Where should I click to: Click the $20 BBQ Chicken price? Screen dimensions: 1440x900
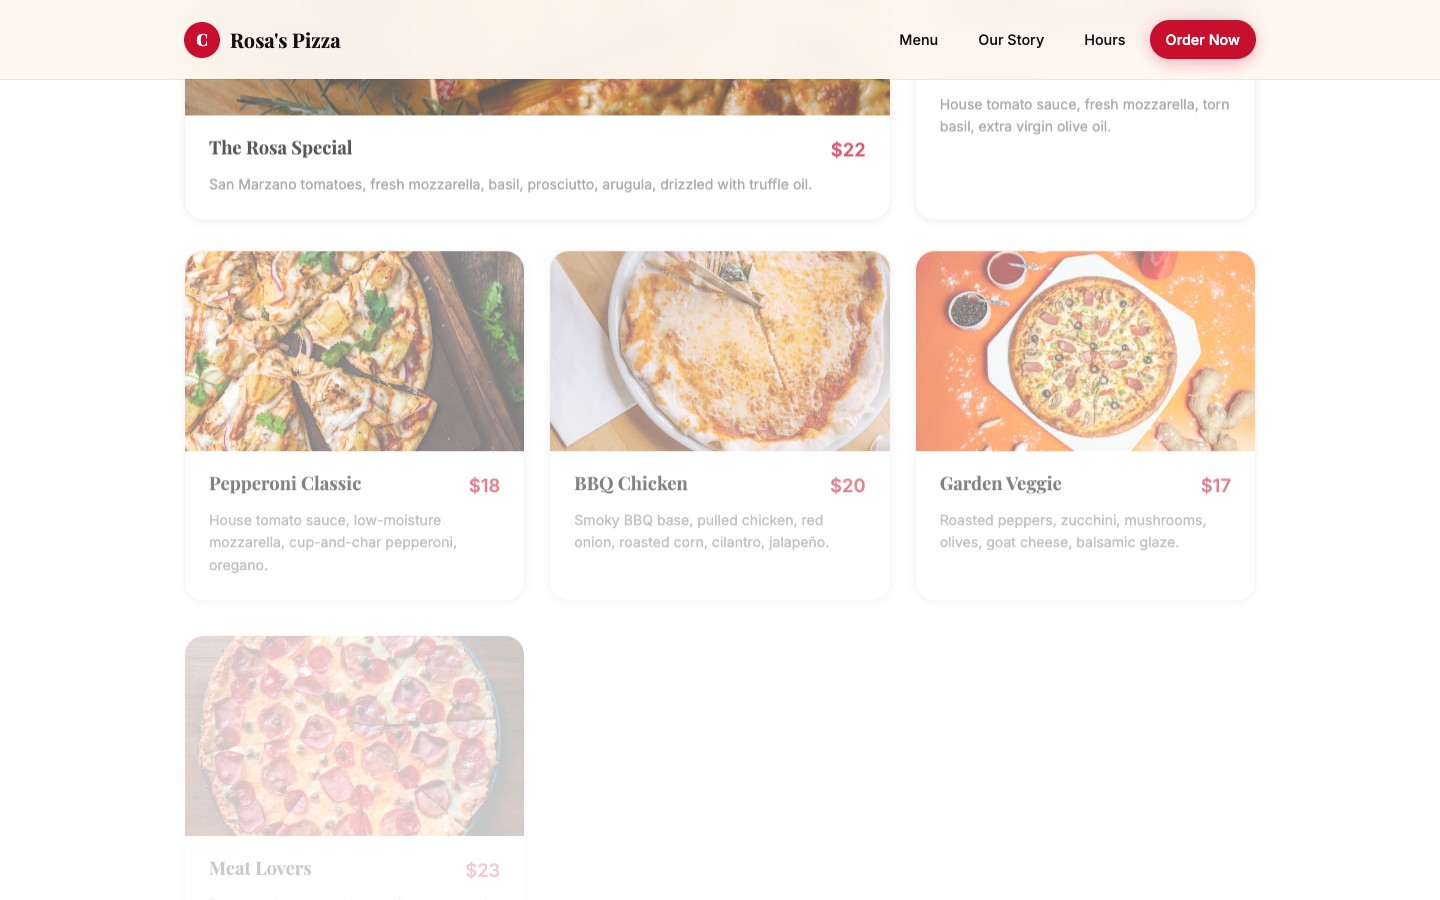848,486
